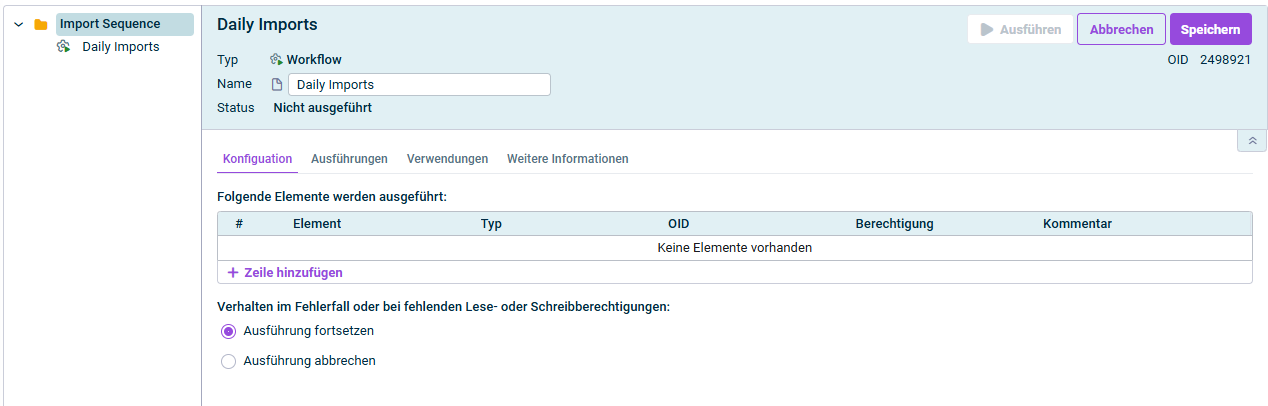Save the workflow with Speichern
Viewport: 1268px width, 406px height.
point(1210,30)
